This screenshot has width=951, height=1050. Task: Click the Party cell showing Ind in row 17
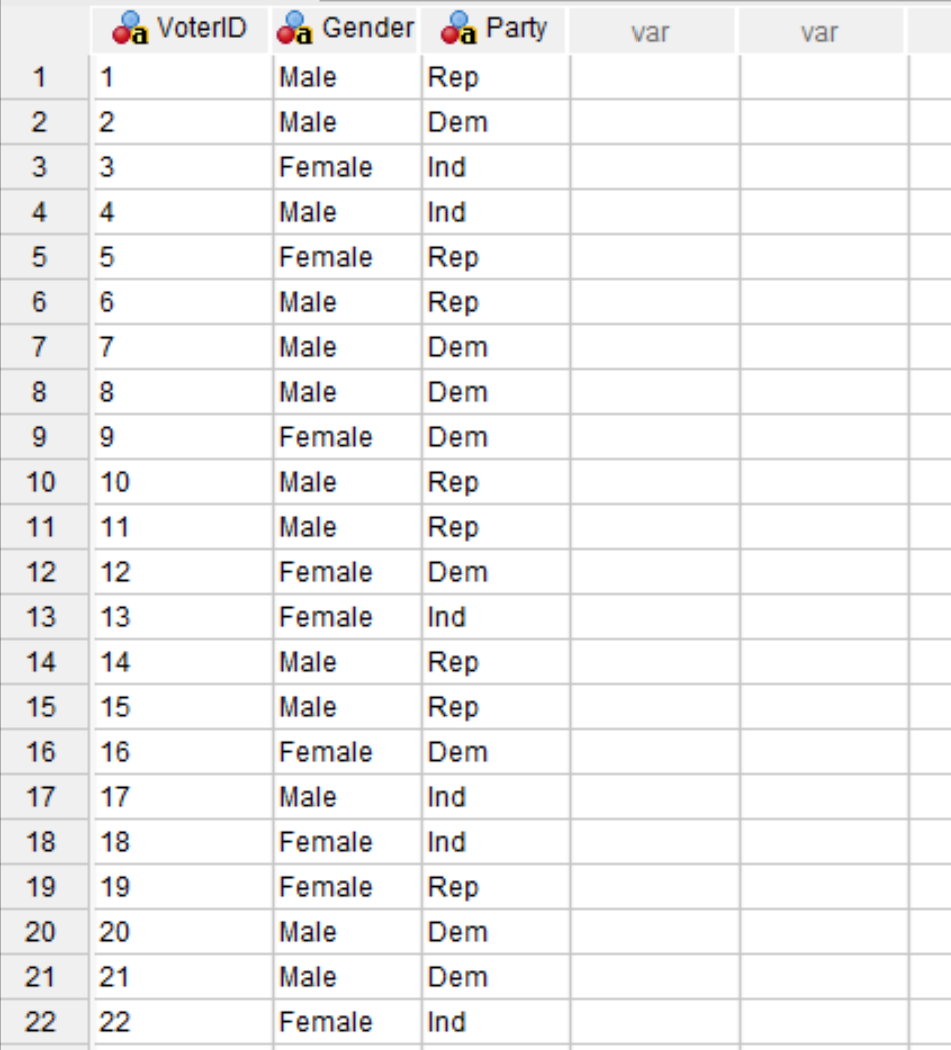pyautogui.click(x=495, y=797)
